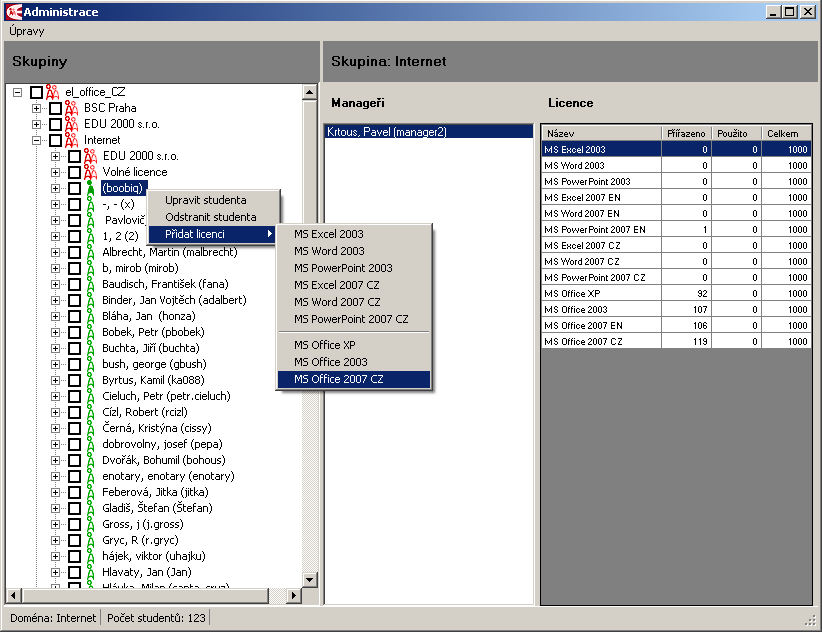
Task: Click the tree's horizontal scrollbar right arrow
Action: point(294,596)
